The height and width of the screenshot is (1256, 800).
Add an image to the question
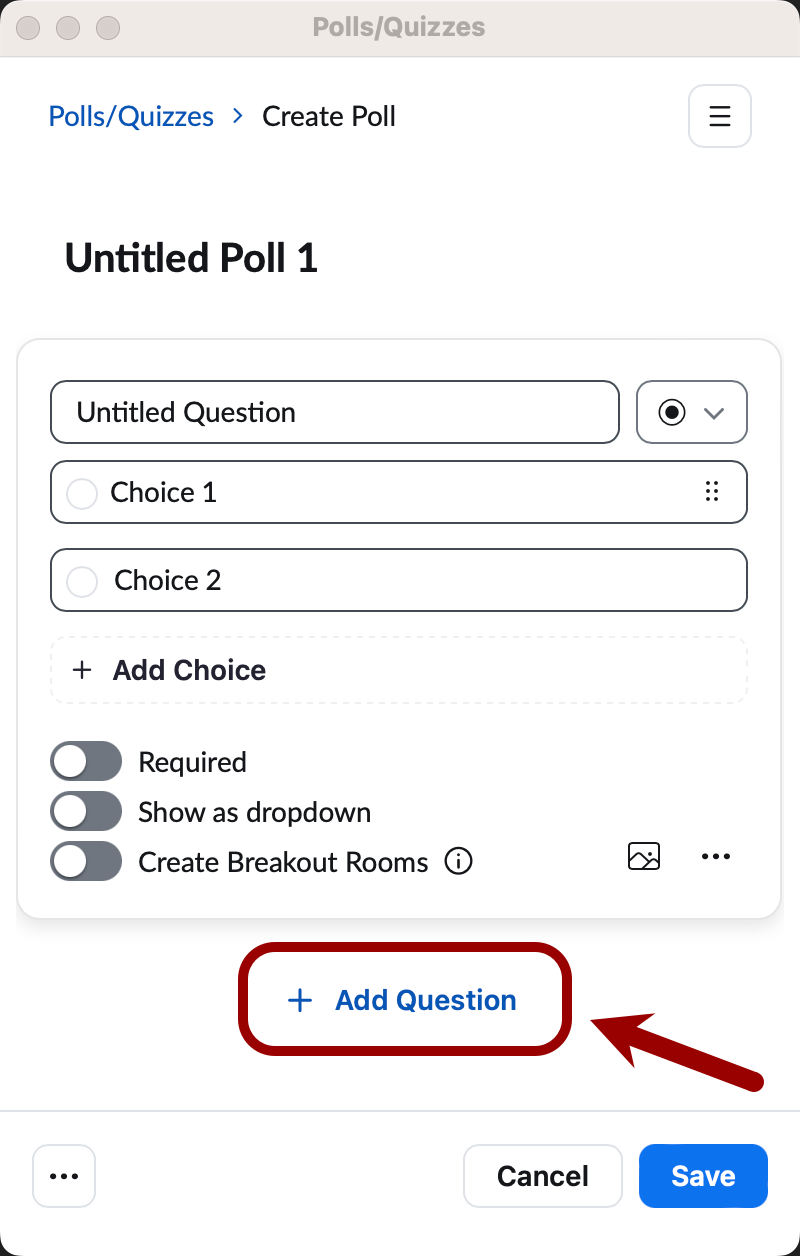click(644, 856)
